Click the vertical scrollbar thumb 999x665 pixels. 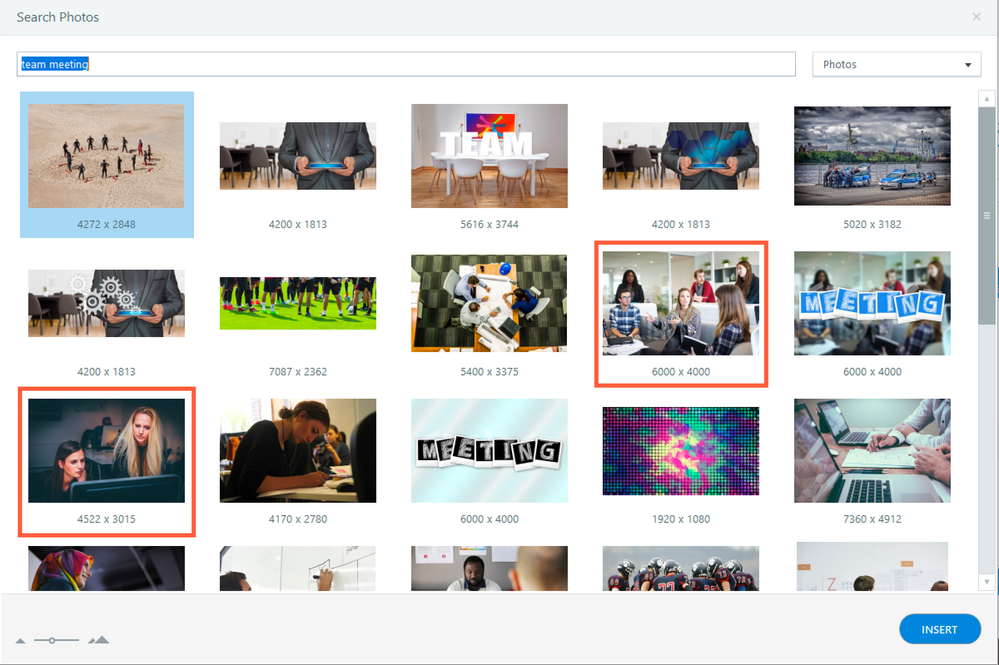tap(986, 215)
